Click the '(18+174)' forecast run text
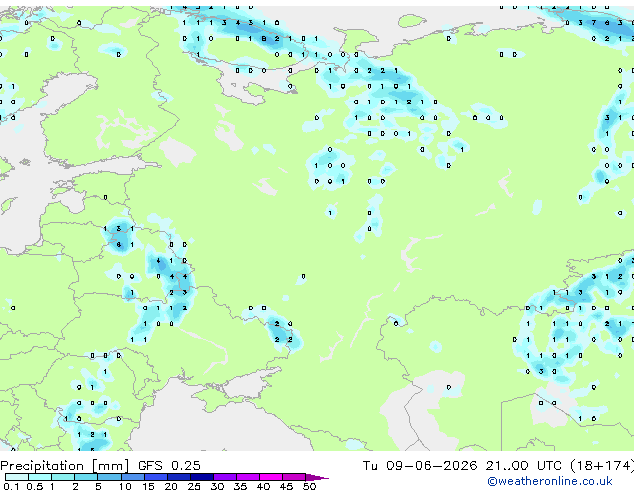The image size is (634, 490). tap(602, 466)
